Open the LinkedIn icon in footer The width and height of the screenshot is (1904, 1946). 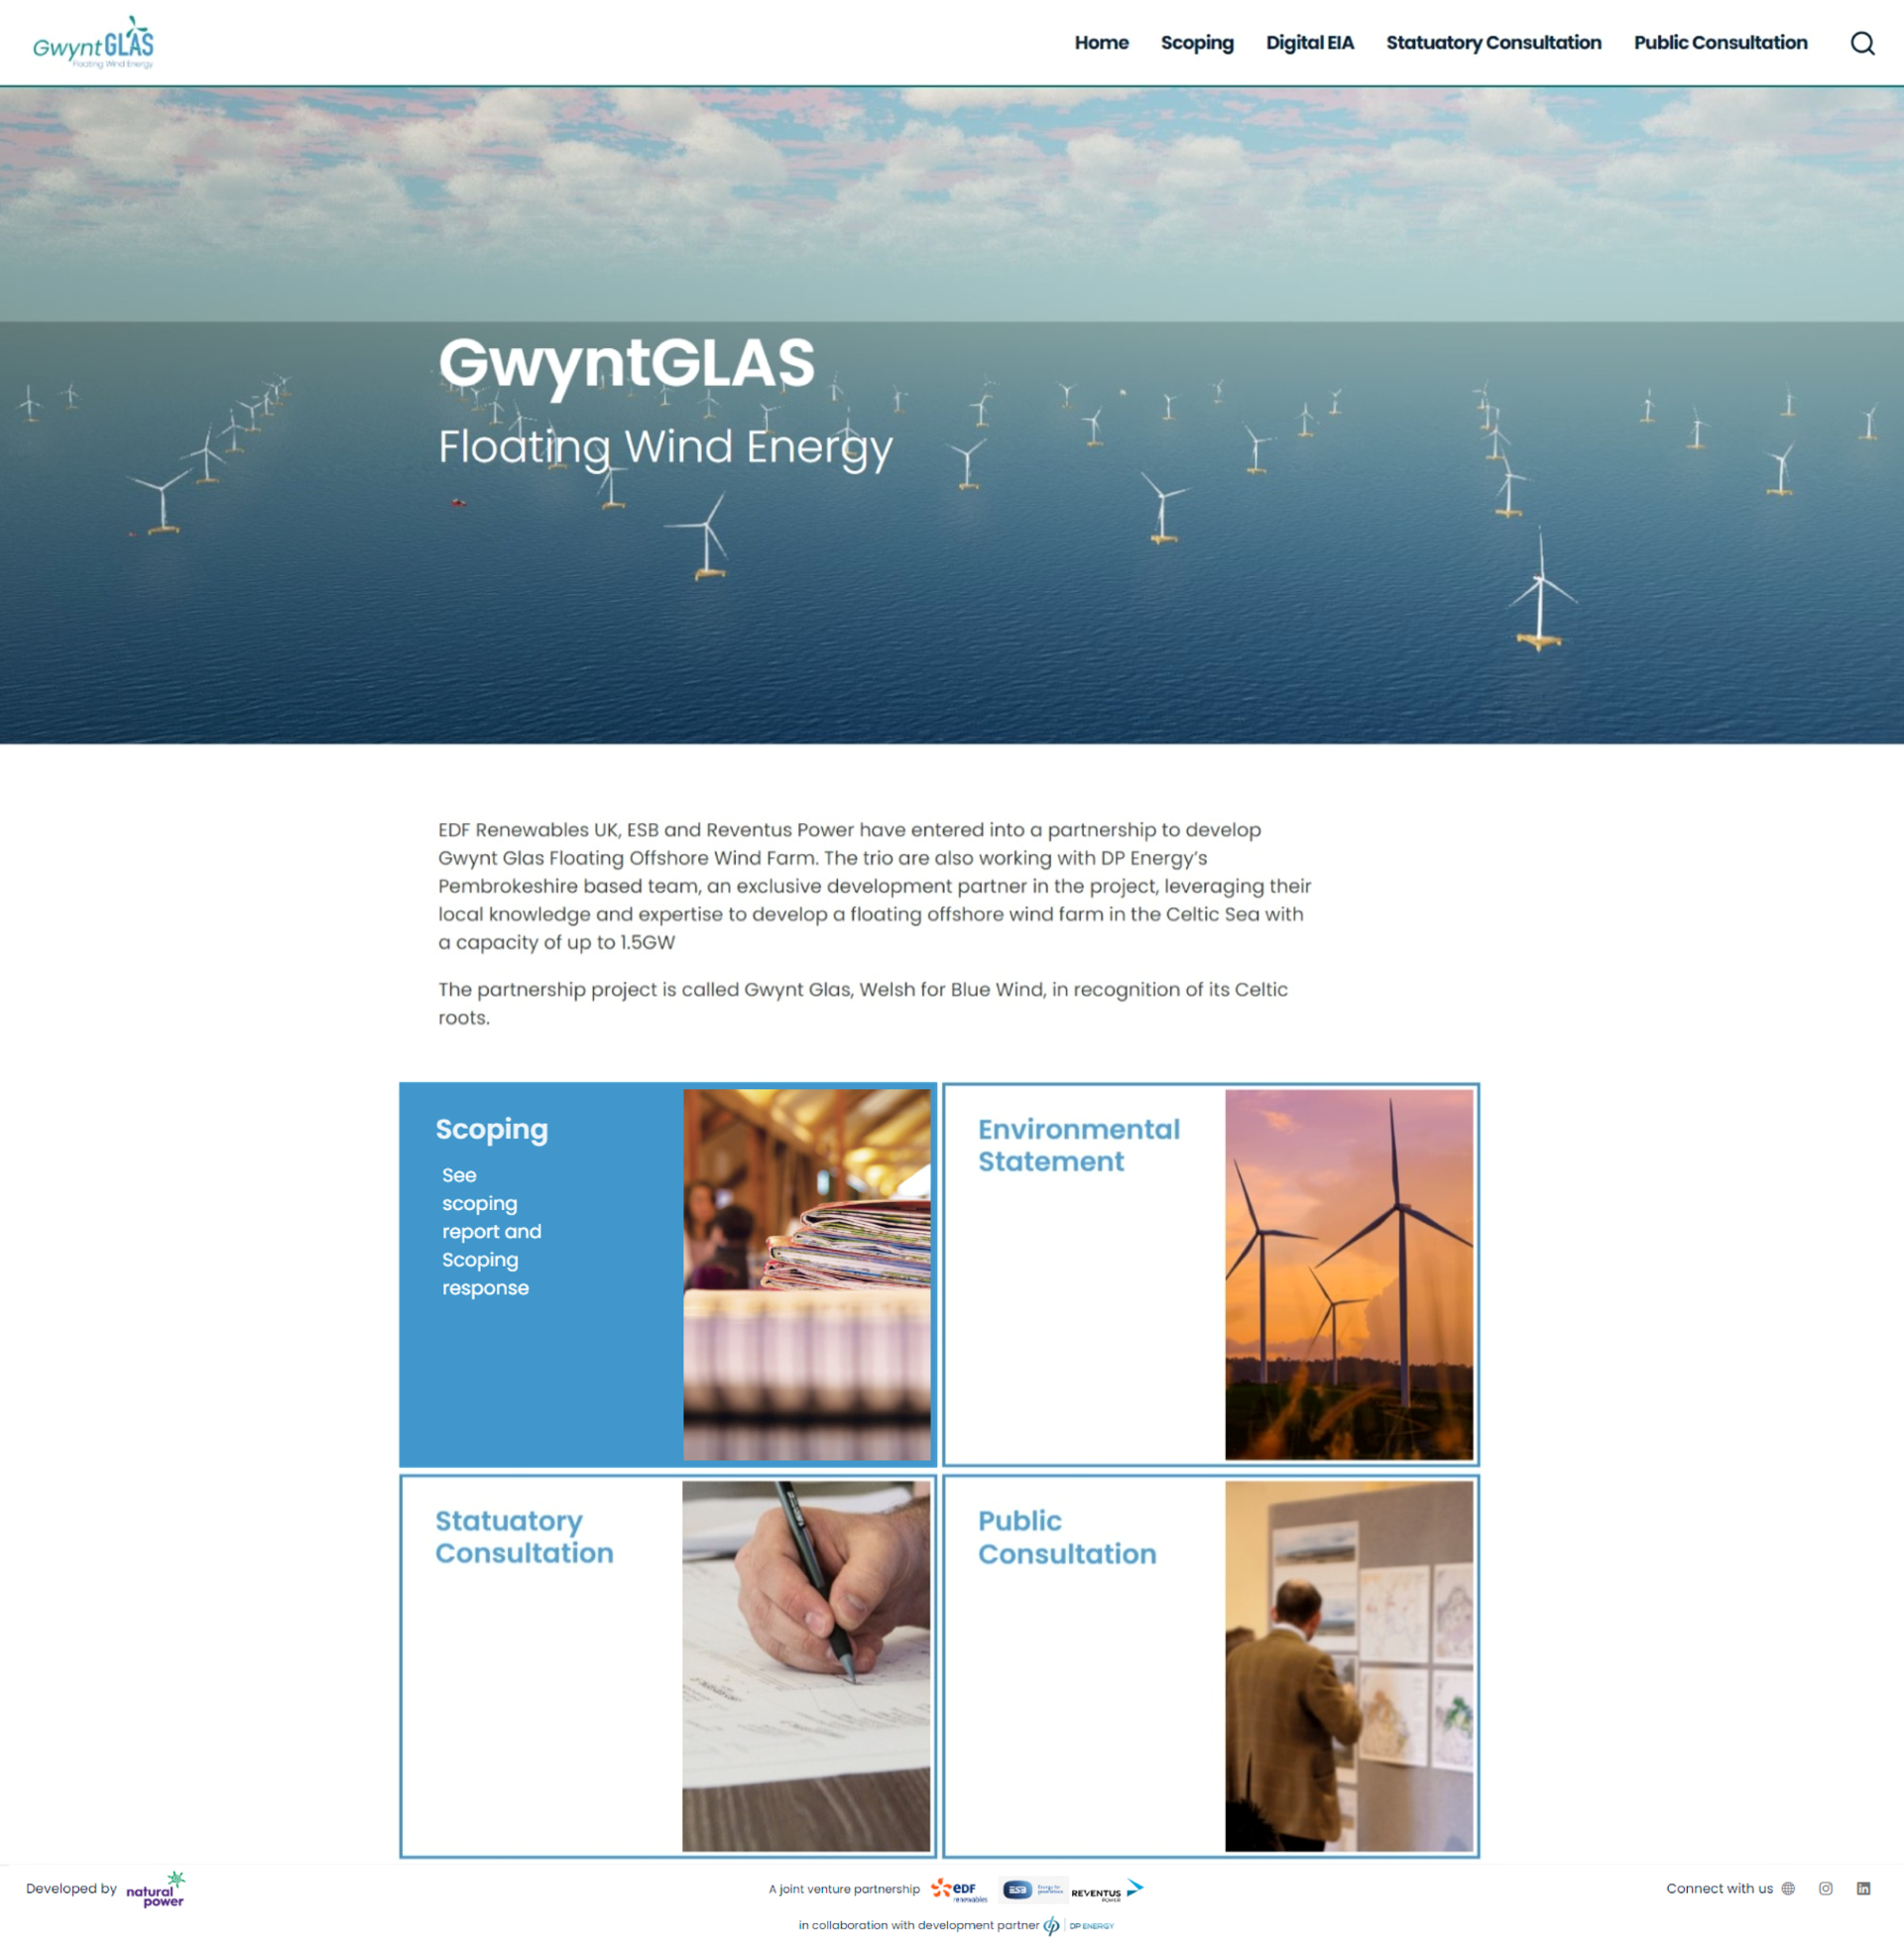click(x=1863, y=1888)
